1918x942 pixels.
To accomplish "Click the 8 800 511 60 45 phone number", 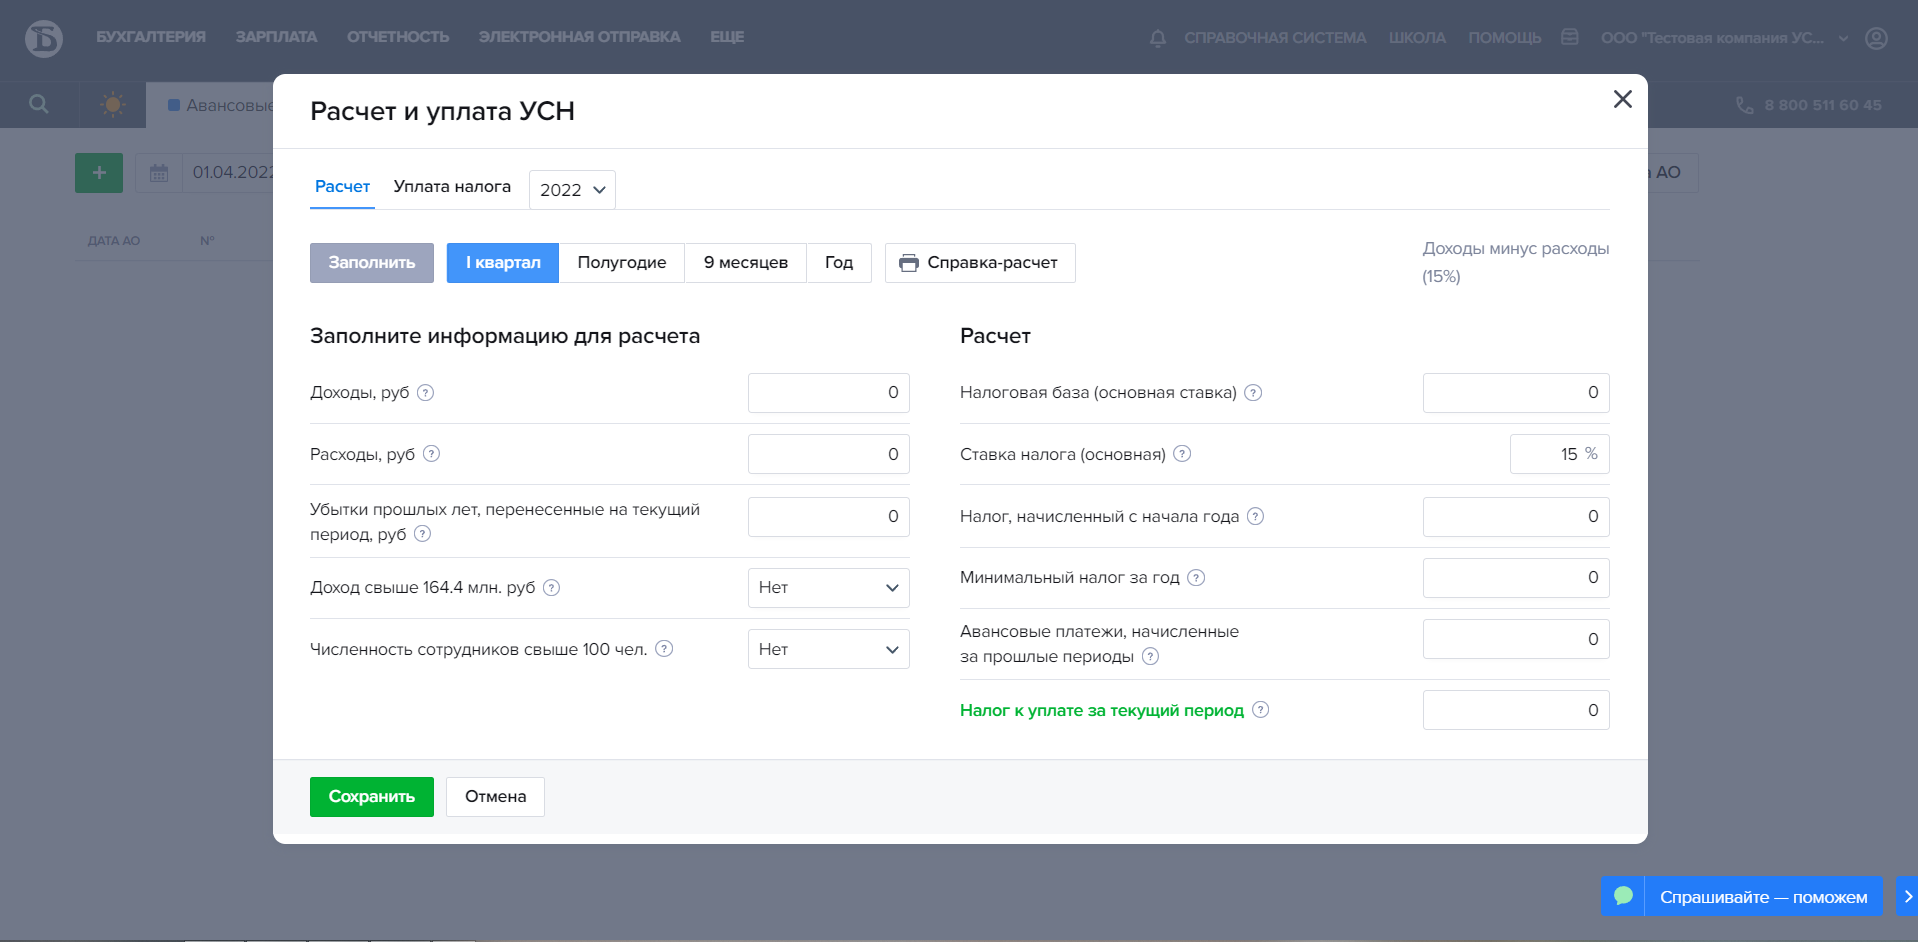I will [x=1823, y=105].
